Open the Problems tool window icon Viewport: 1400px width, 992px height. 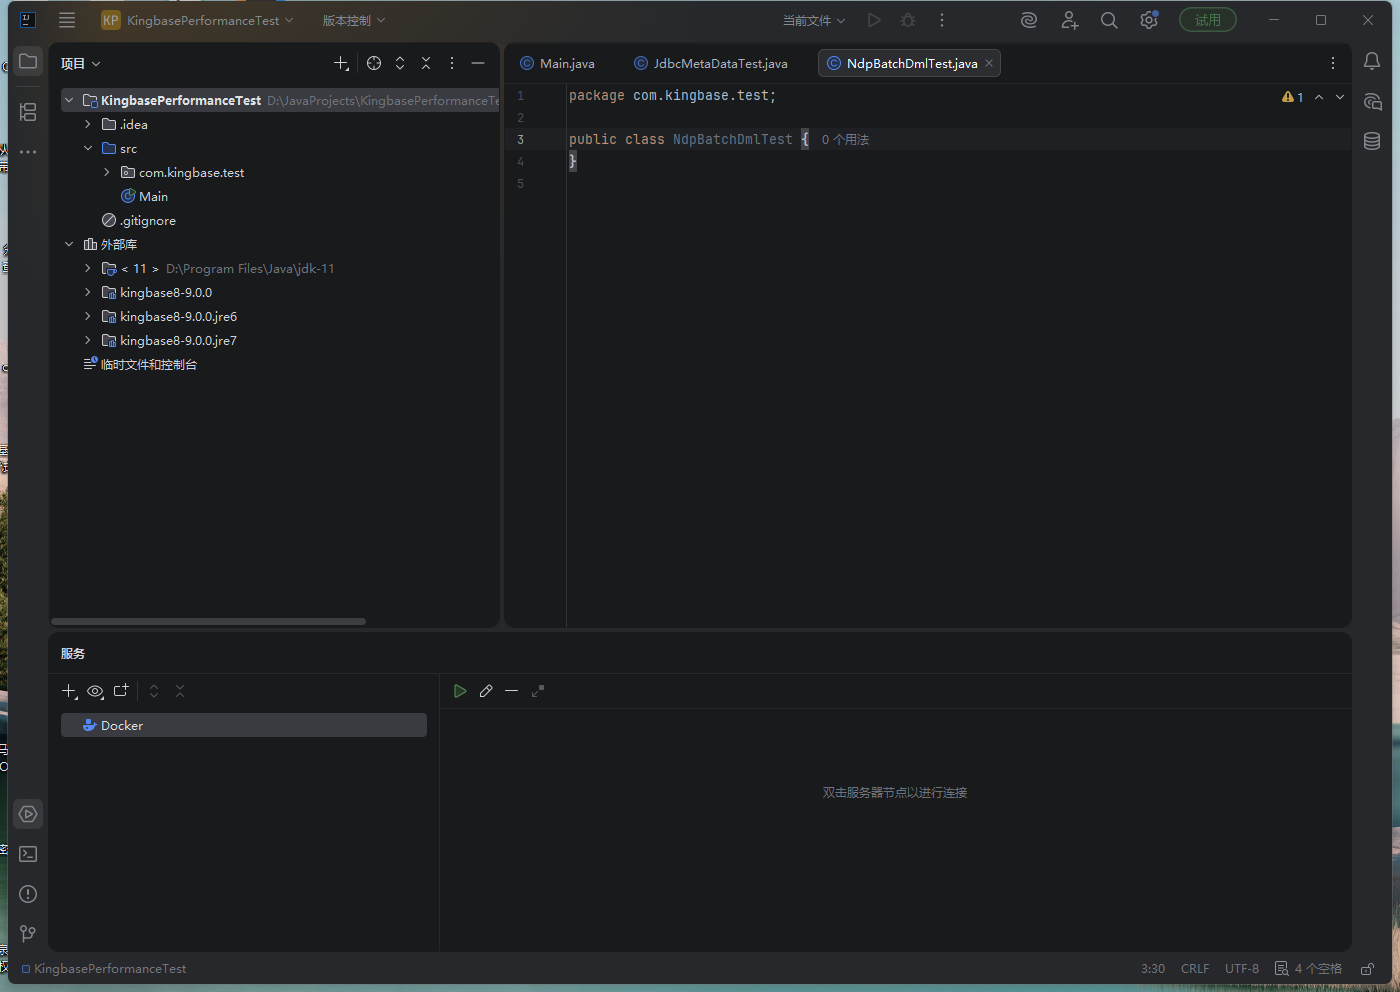pos(28,894)
